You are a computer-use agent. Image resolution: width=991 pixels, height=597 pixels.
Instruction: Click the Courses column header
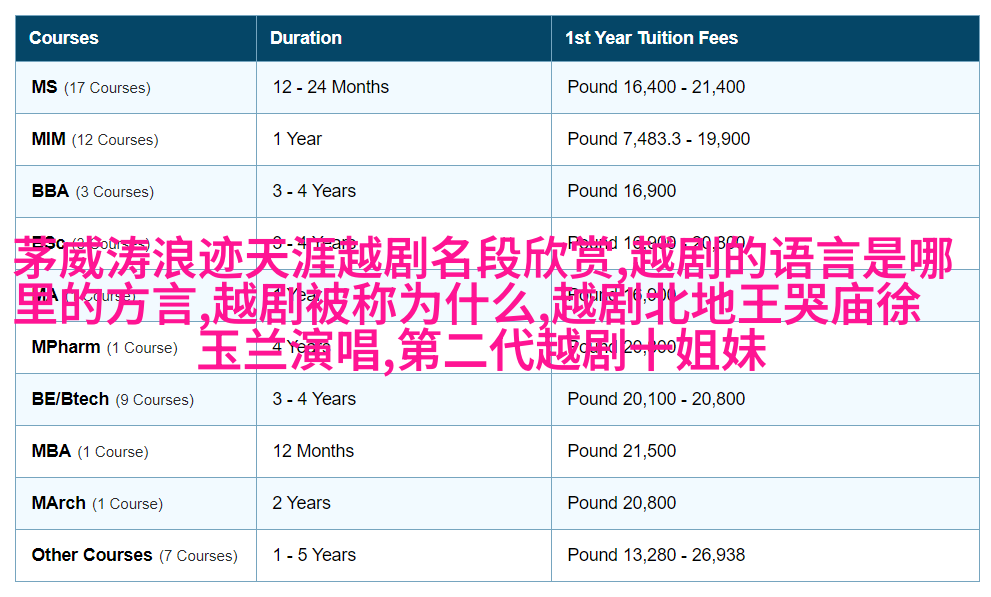pyautogui.click(x=64, y=38)
